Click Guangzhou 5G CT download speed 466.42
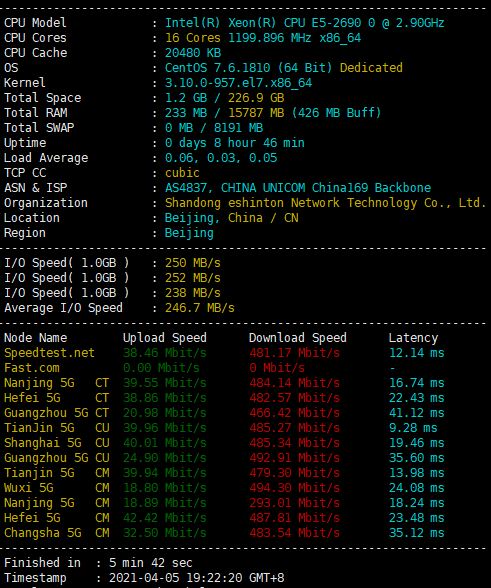Image resolution: width=491 pixels, height=588 pixels. pos(294,413)
